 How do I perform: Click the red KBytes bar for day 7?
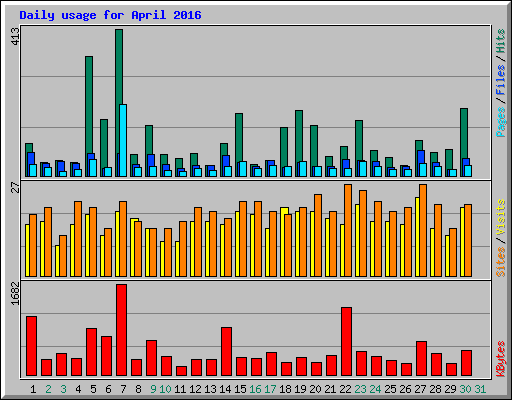coord(121,330)
